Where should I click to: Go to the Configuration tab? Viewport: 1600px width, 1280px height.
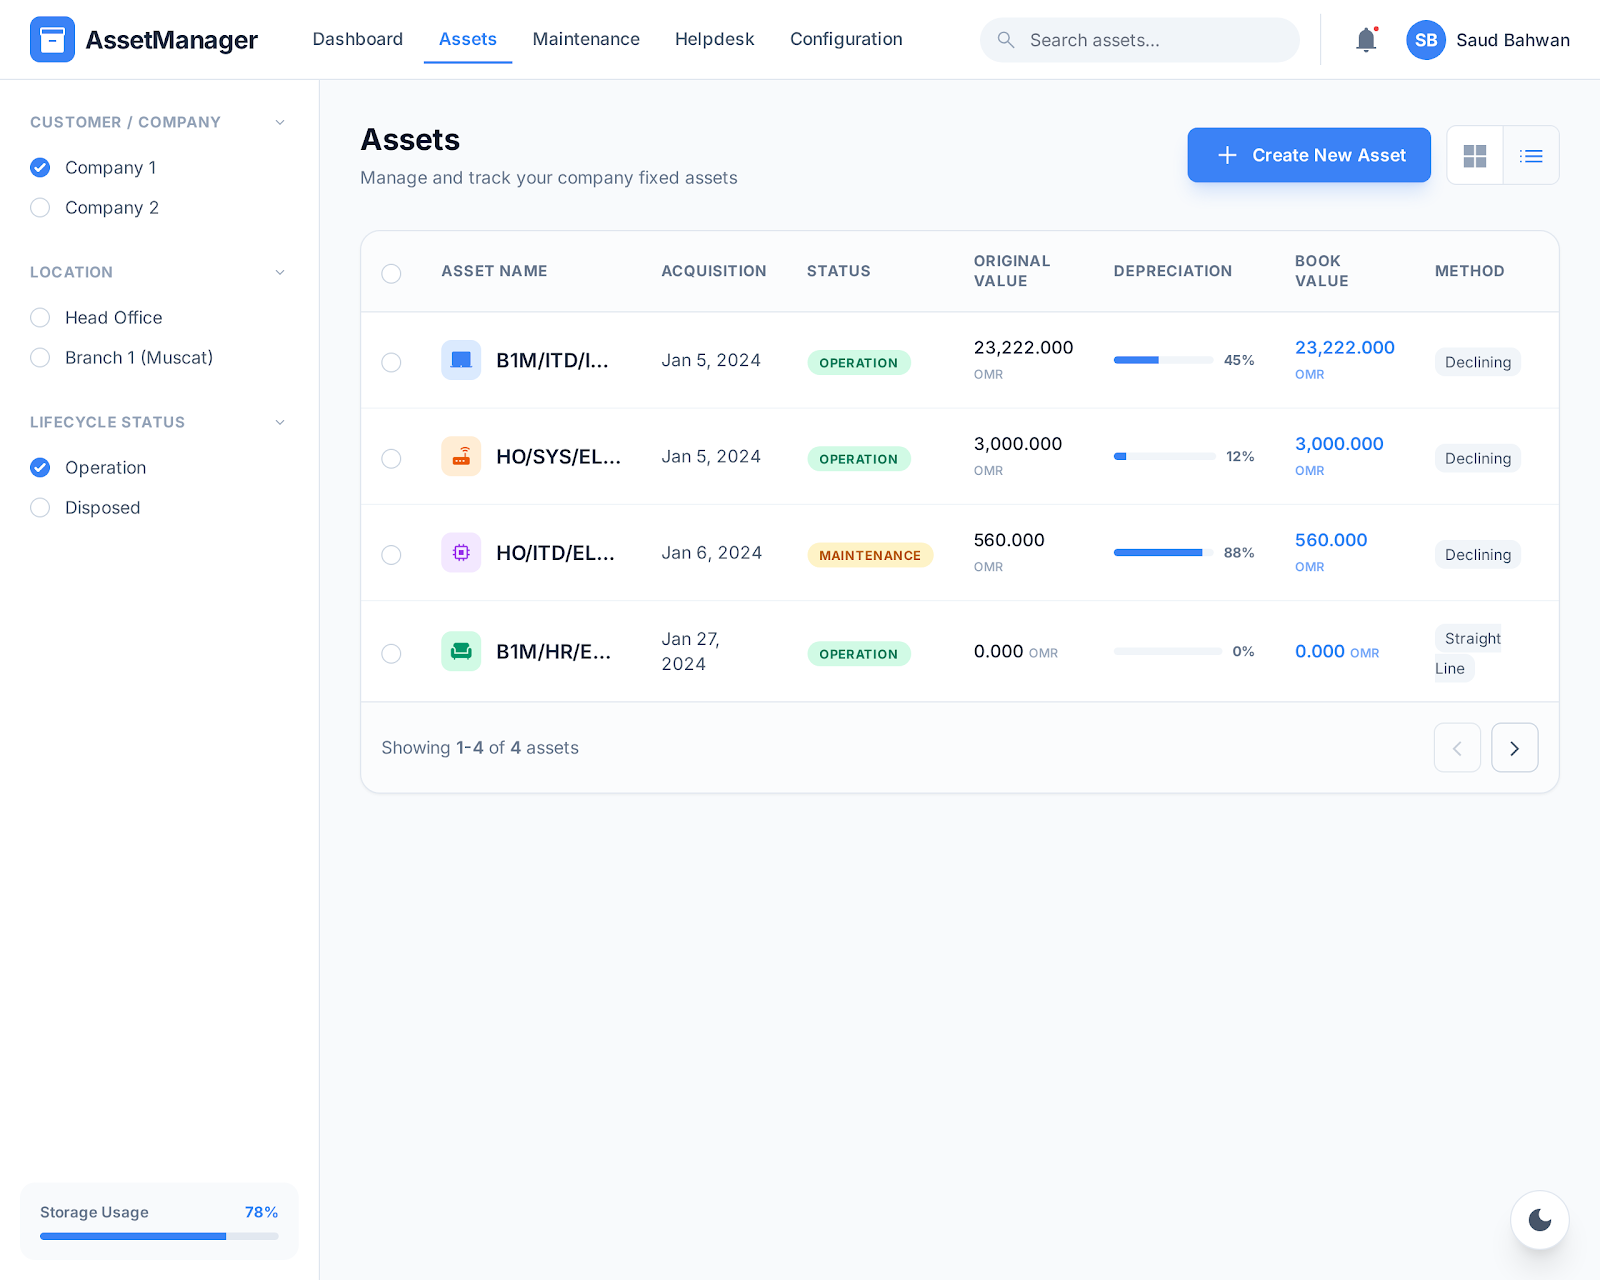pyautogui.click(x=846, y=40)
